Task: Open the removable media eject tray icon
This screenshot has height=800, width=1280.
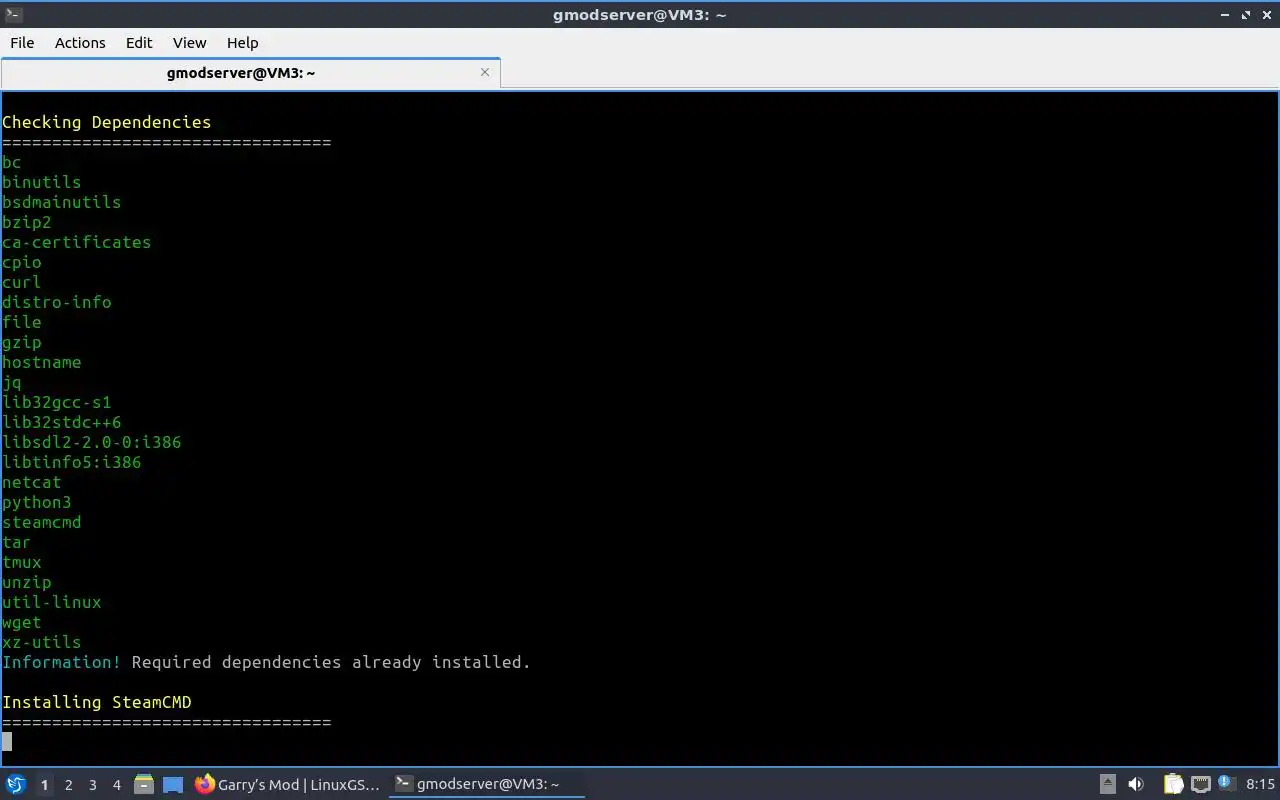Action: point(1108,784)
